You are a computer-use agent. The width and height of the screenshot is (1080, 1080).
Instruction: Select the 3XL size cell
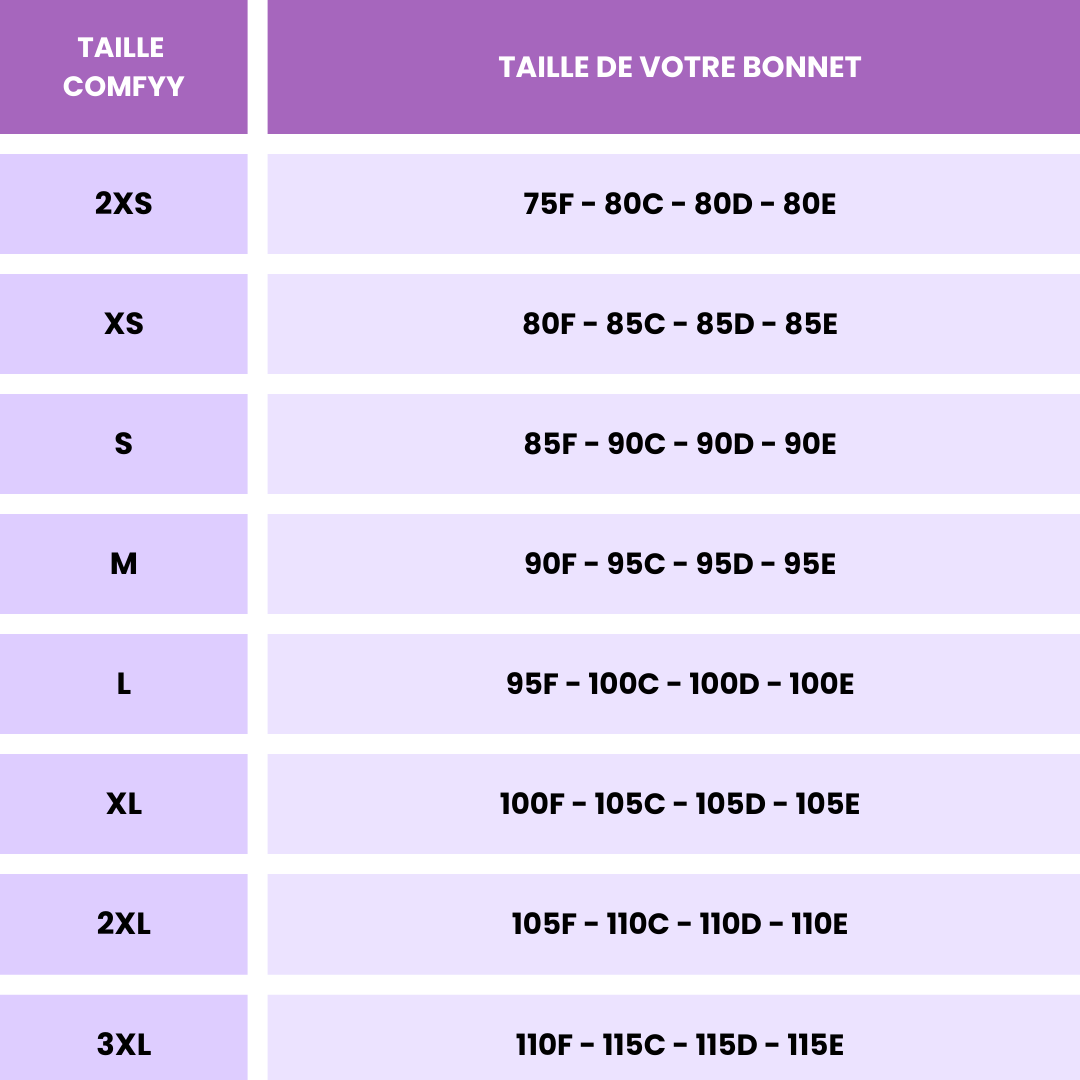pyautogui.click(x=123, y=1045)
